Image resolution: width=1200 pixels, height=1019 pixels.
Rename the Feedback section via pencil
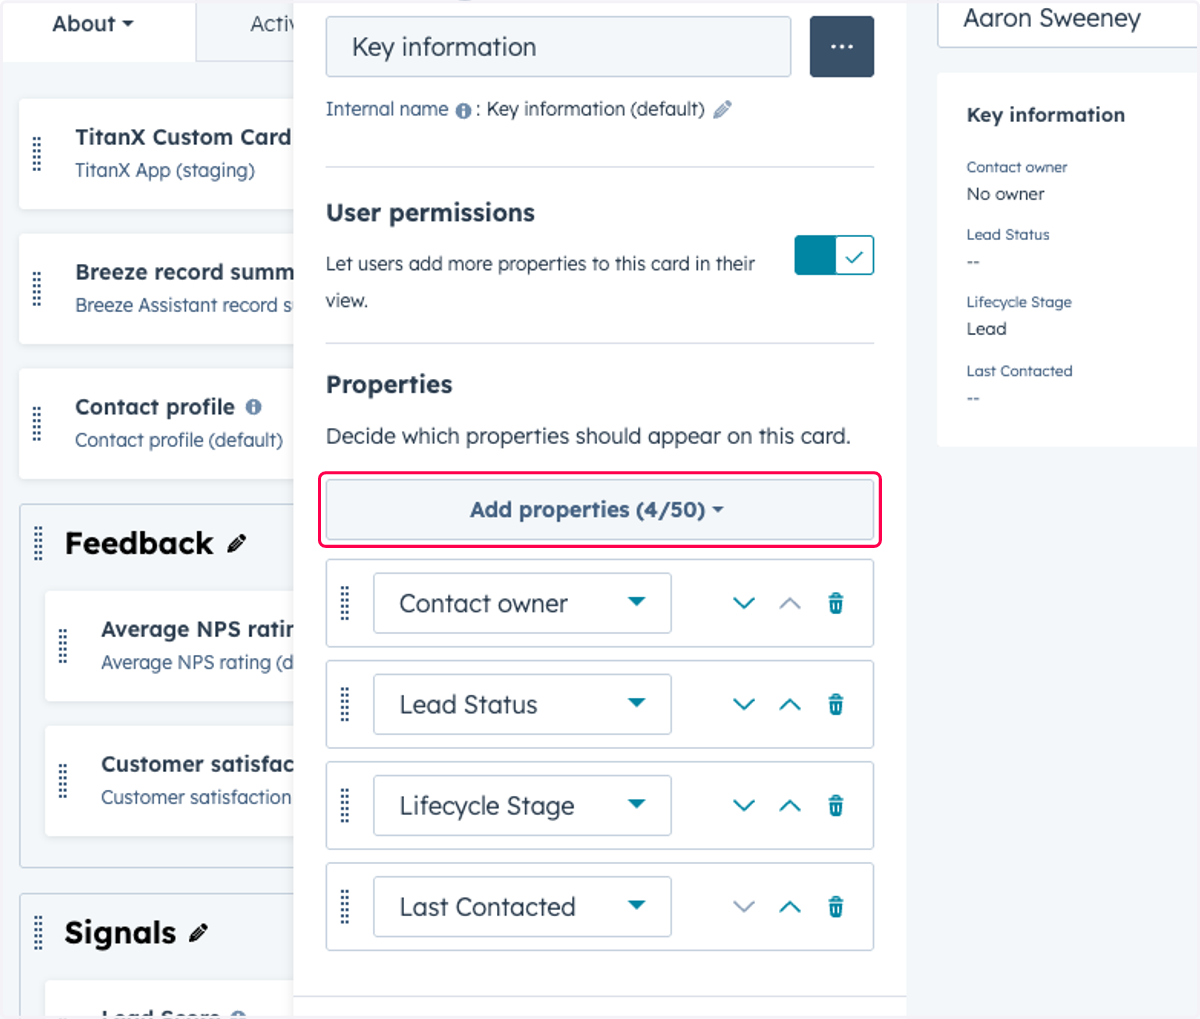click(236, 544)
